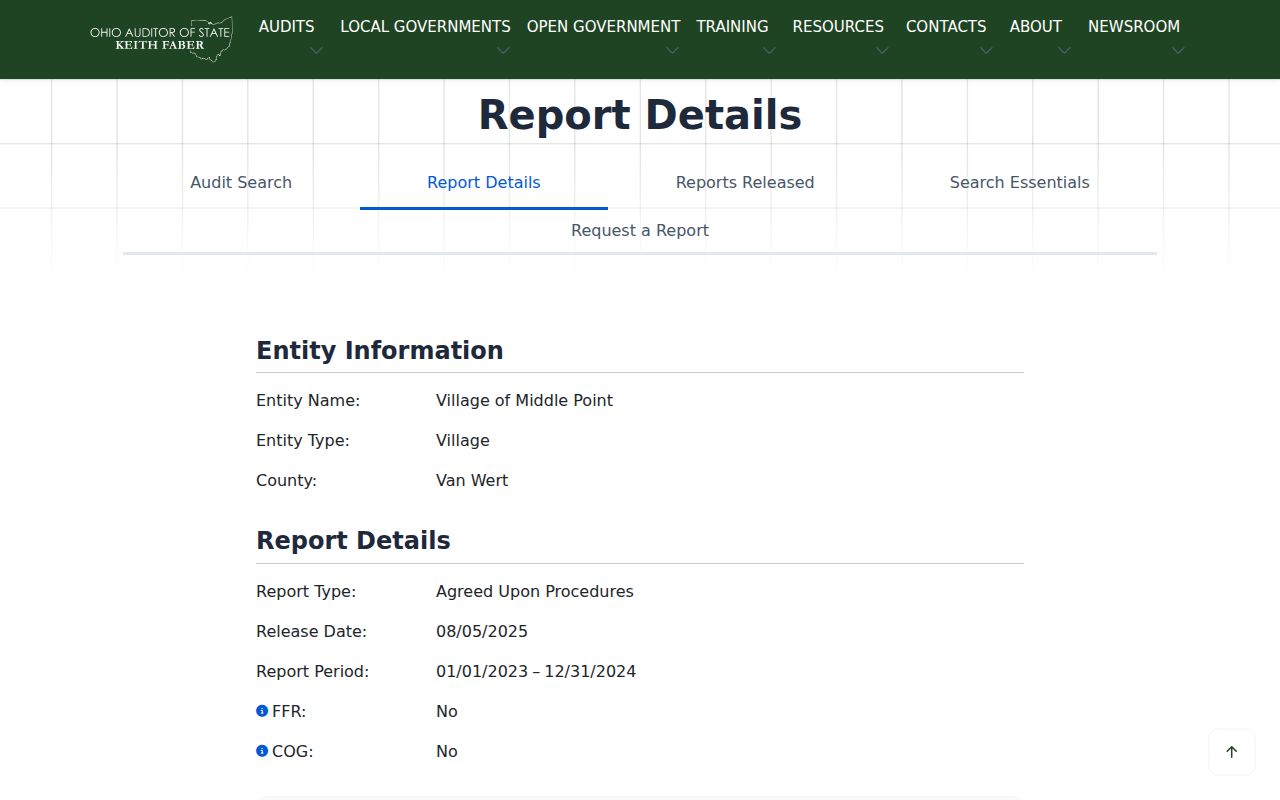The image size is (1280, 800).
Task: Expand the Resources menu chevron
Action: [x=882, y=51]
